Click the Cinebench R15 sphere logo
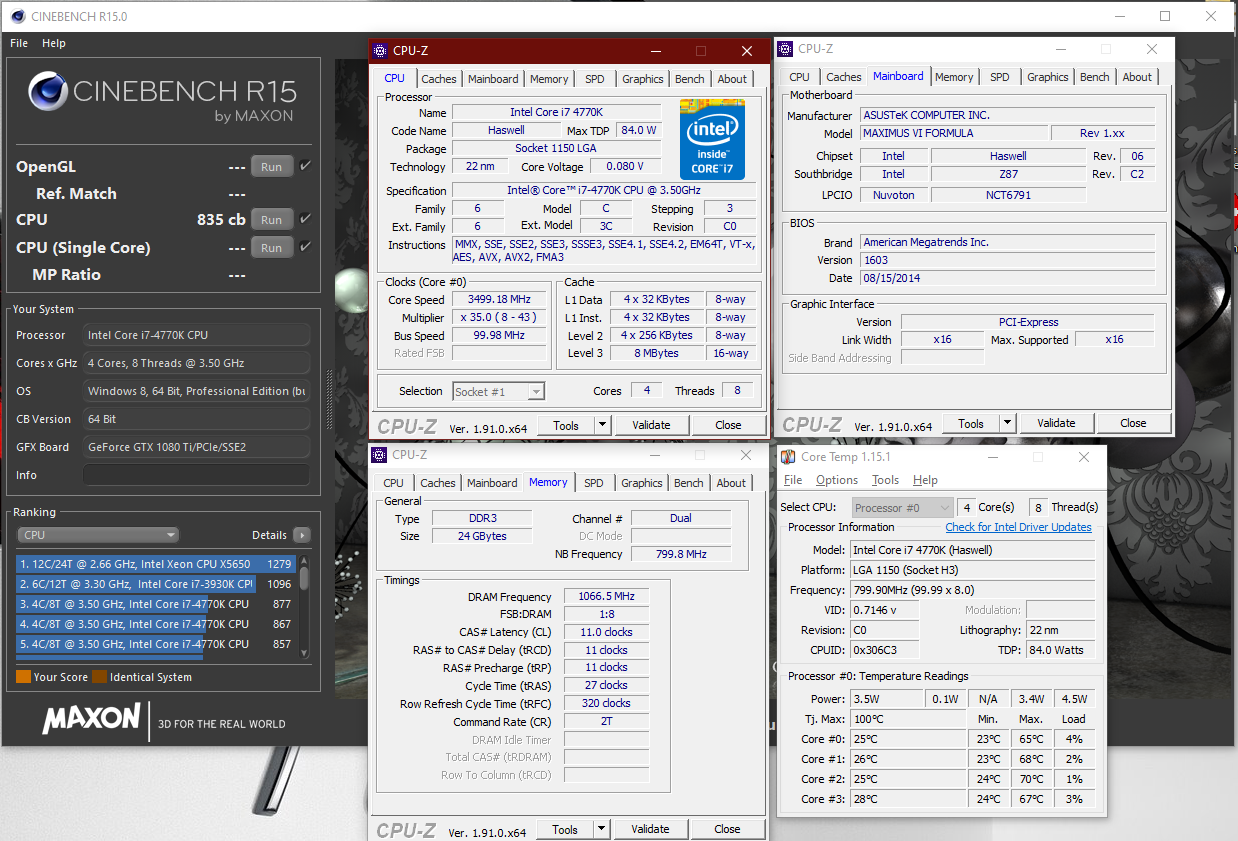 [47, 91]
